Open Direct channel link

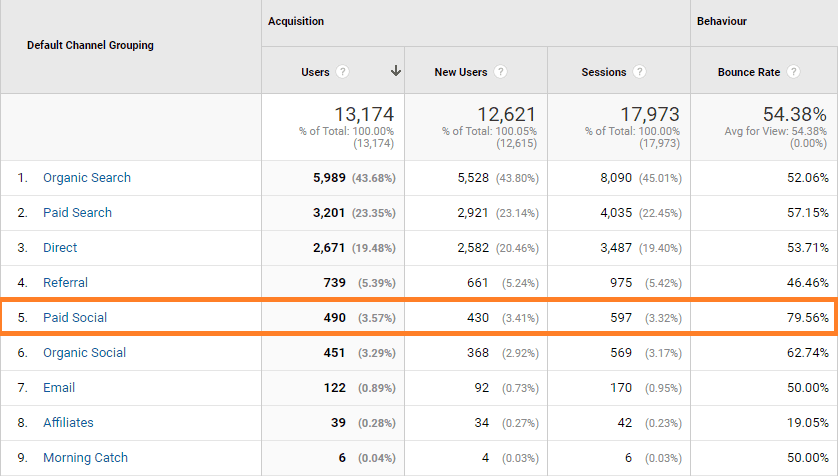[60, 247]
